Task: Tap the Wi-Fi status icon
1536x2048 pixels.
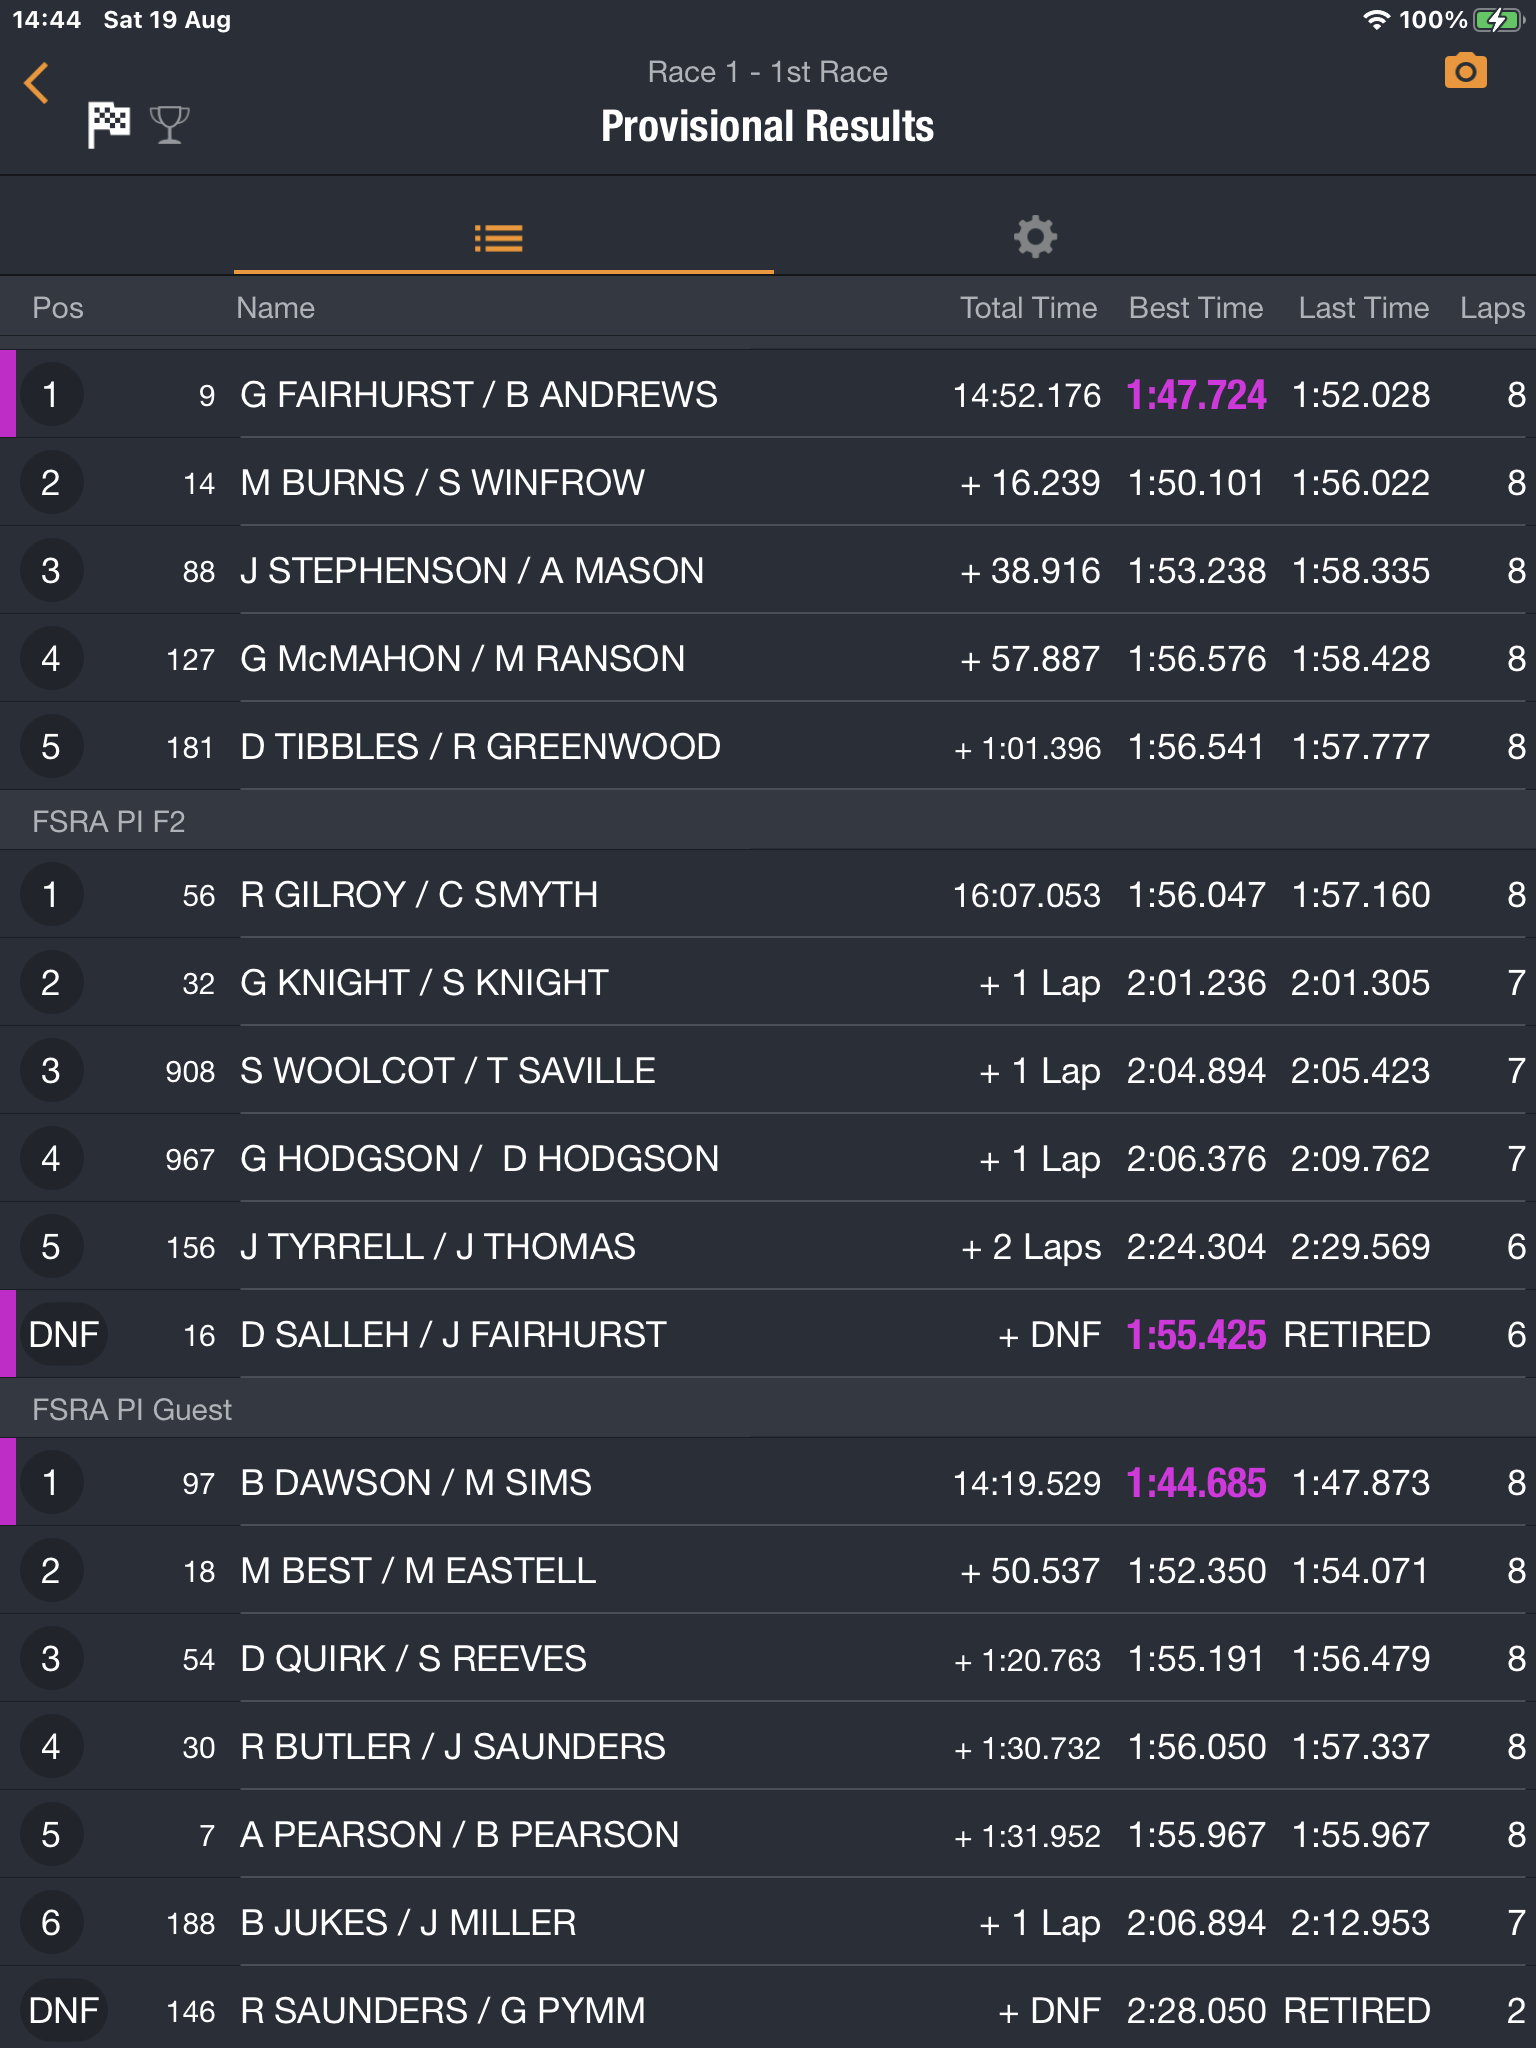Action: click(x=1377, y=20)
